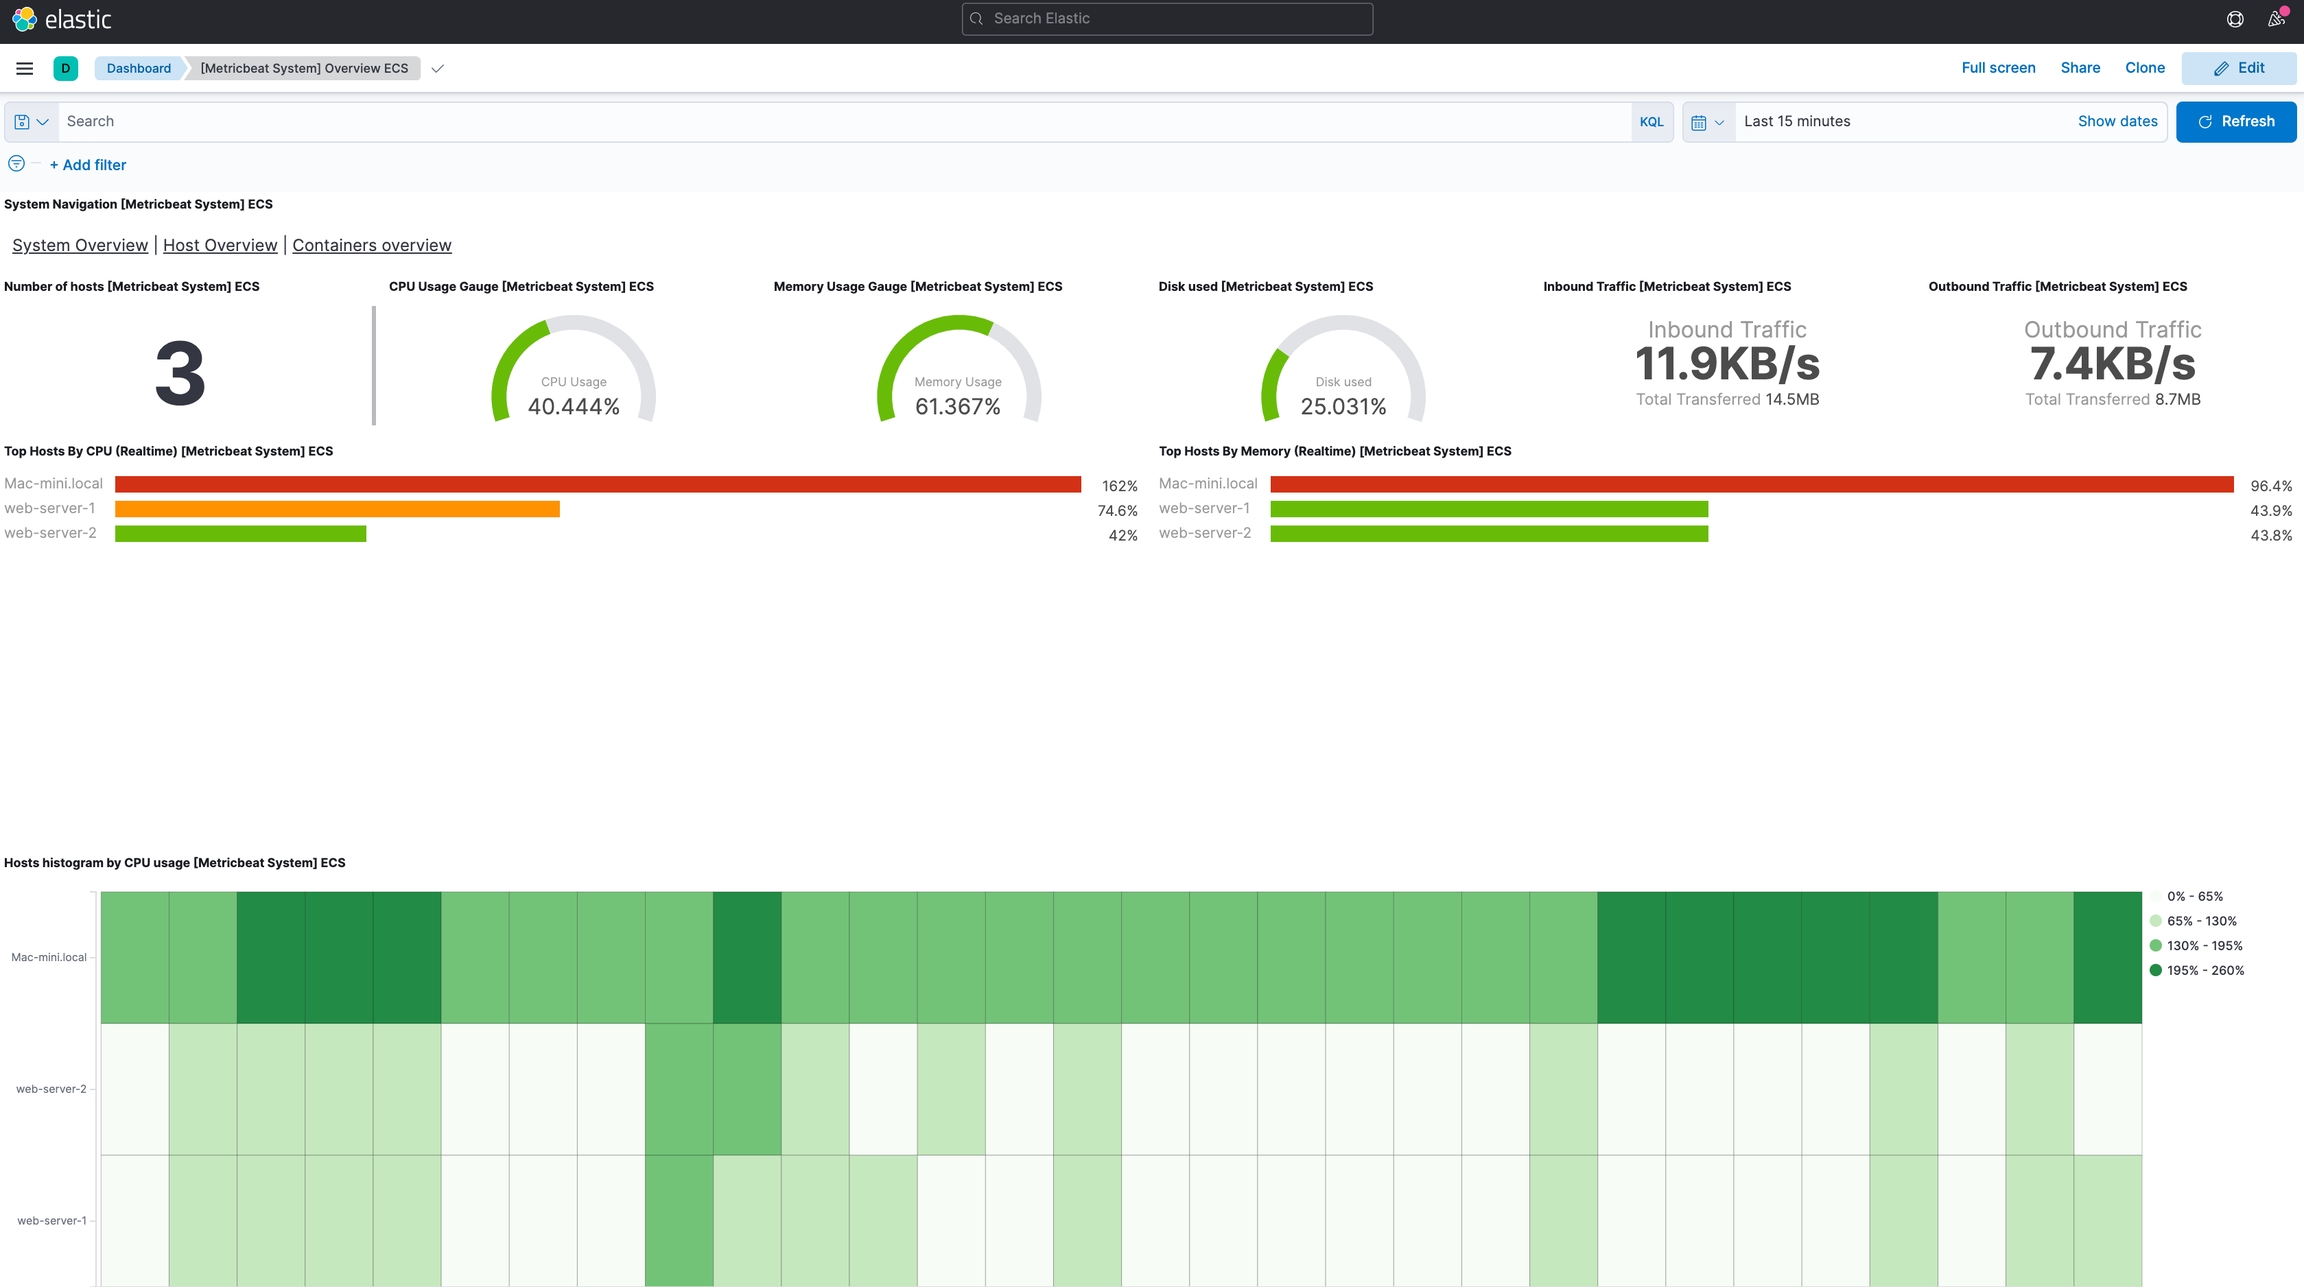Click the red Mac-mini.local CPU bar
Screen dimensions: 2304x1287
coord(598,484)
